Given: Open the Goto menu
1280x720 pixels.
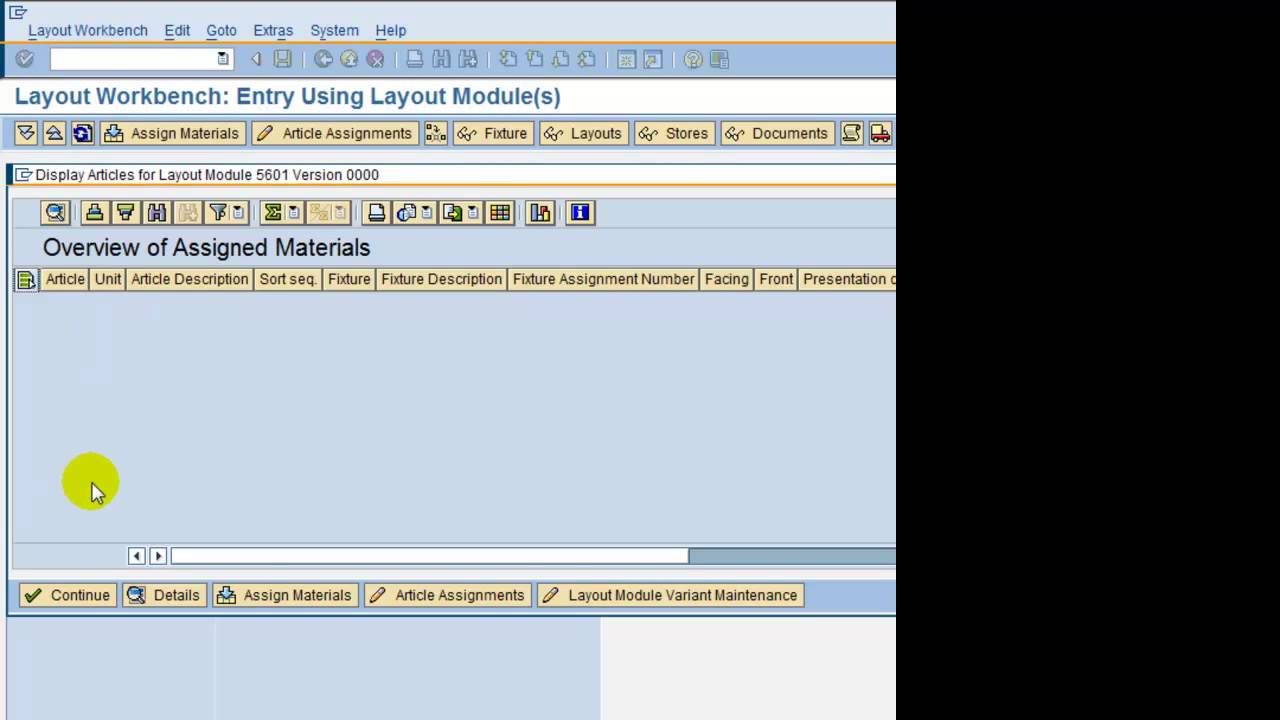Looking at the screenshot, I should [x=221, y=30].
